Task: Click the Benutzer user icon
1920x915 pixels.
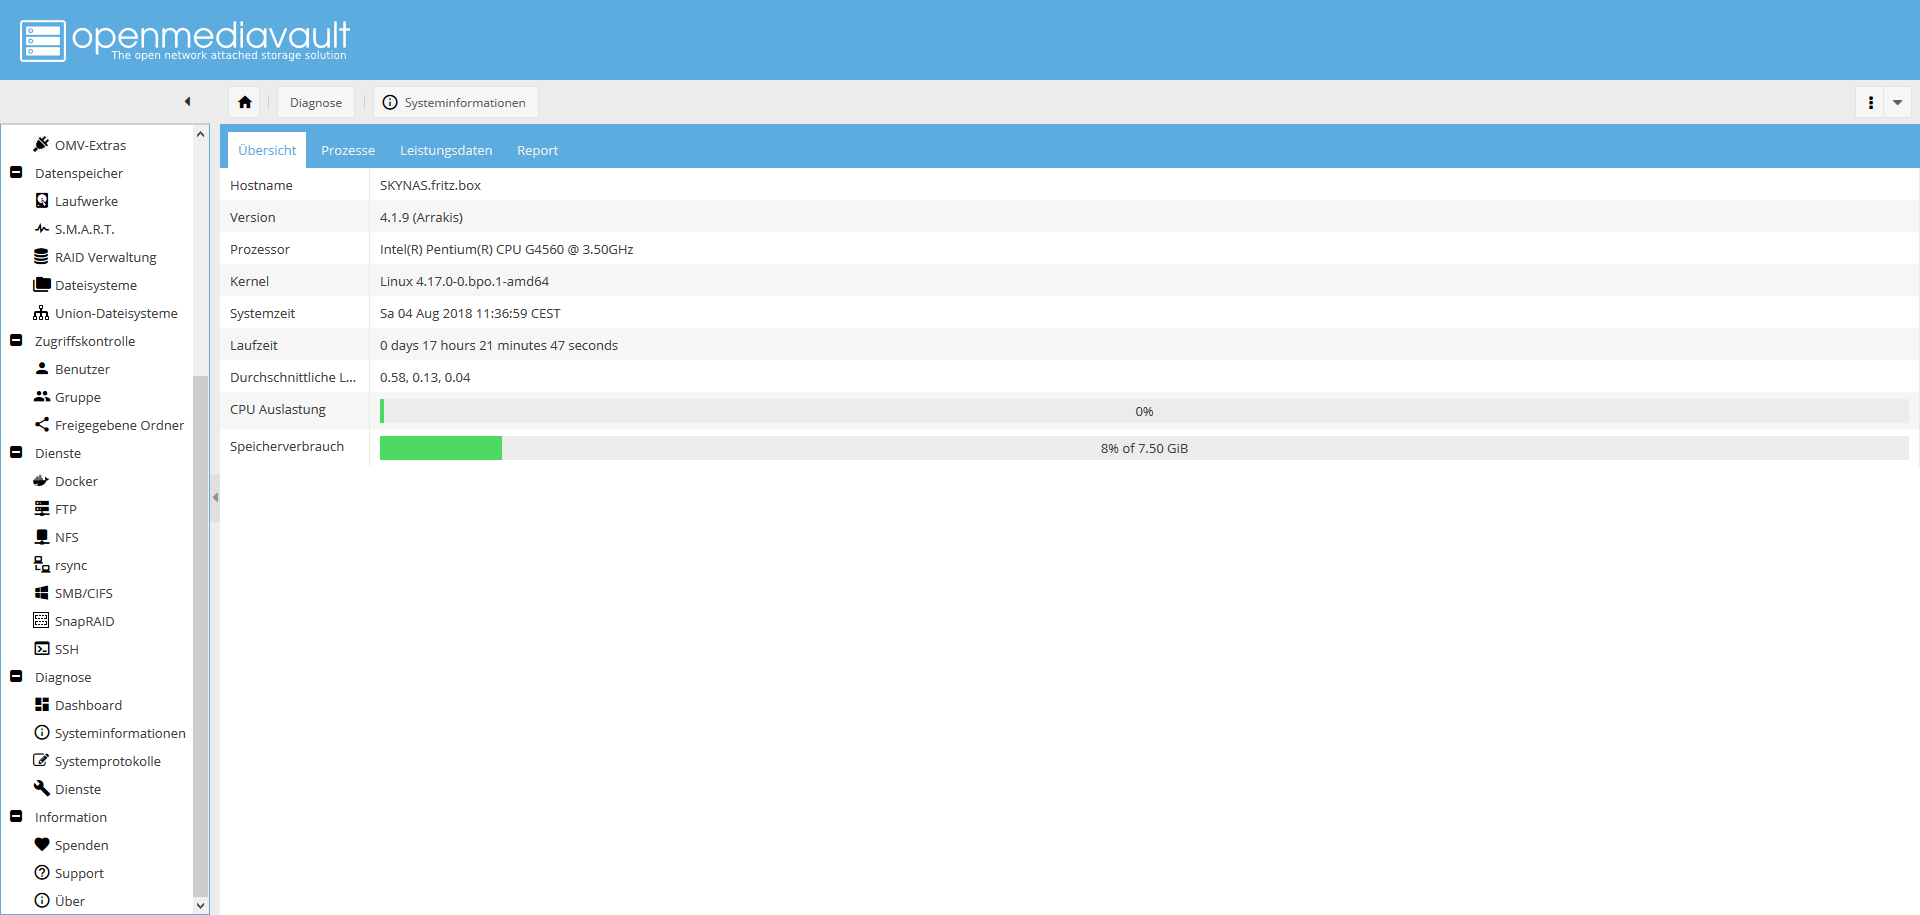Action: pos(41,368)
